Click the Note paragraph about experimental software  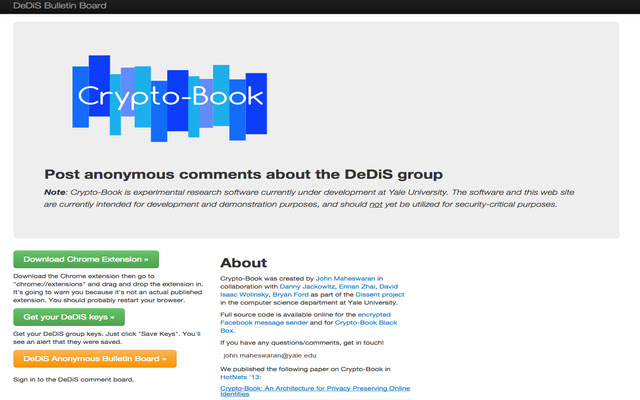(309, 198)
